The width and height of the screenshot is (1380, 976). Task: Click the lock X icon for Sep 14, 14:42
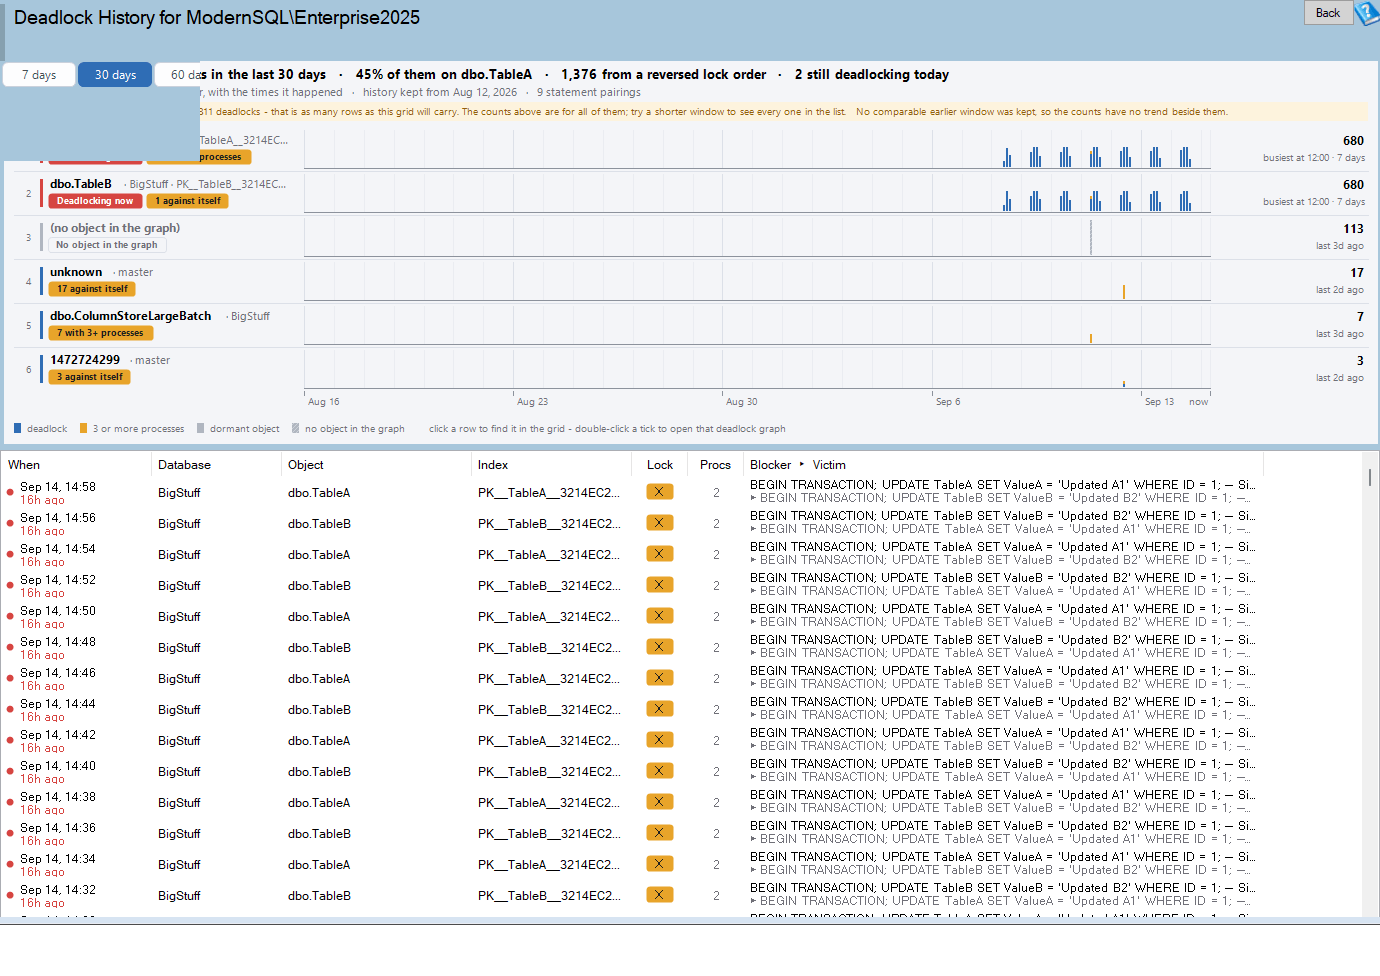click(659, 740)
